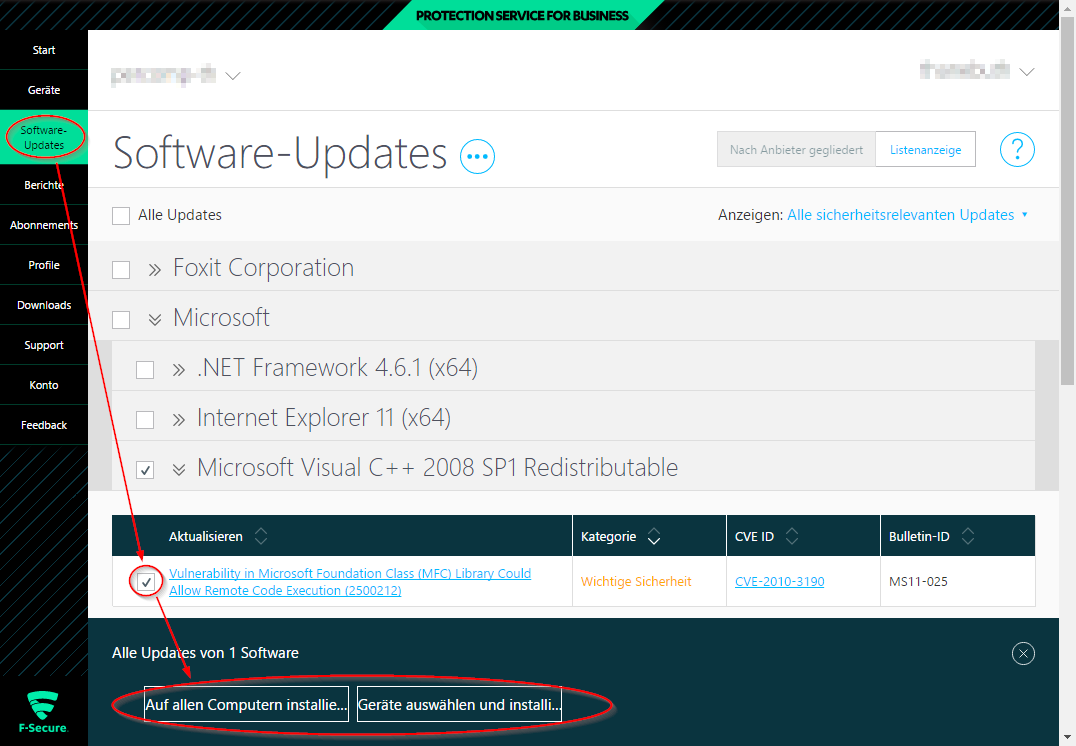
Task: Go to Konto settings
Action: tap(44, 385)
